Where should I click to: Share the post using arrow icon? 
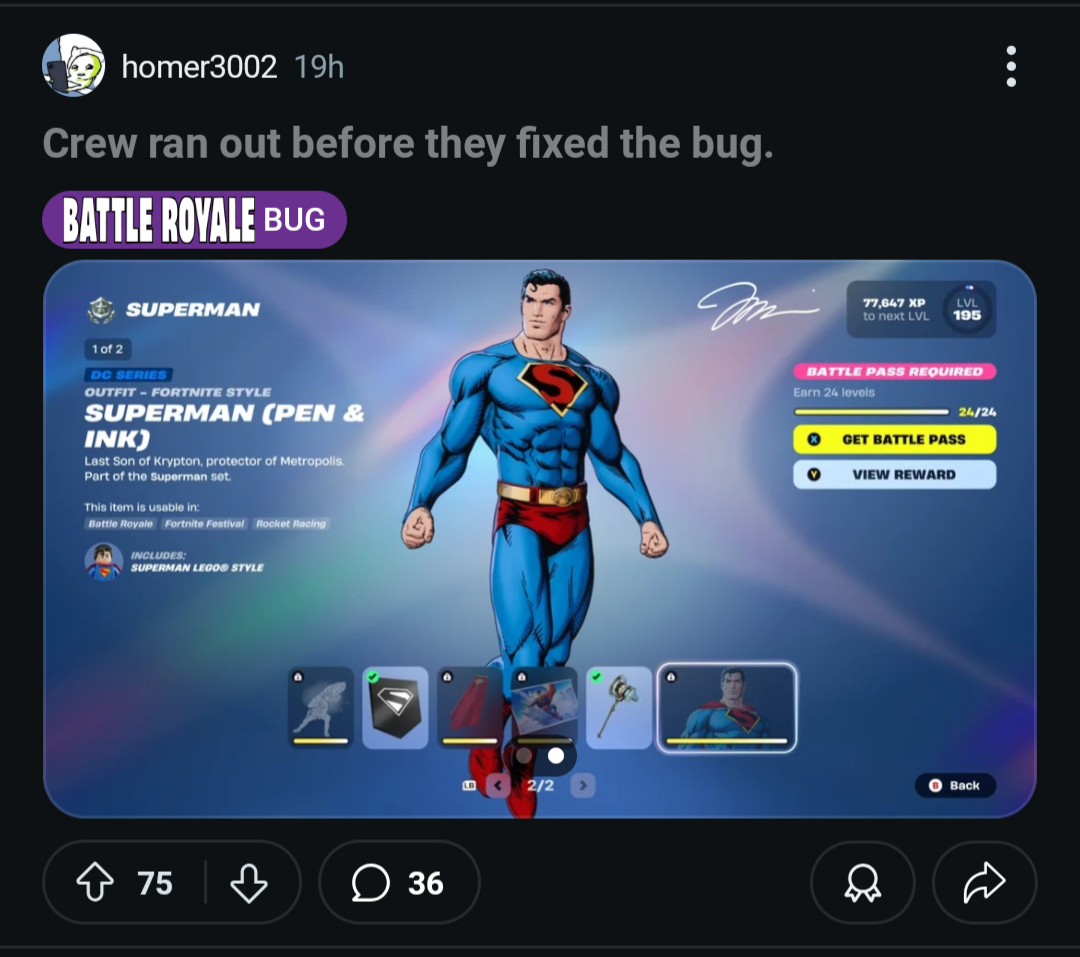(984, 883)
